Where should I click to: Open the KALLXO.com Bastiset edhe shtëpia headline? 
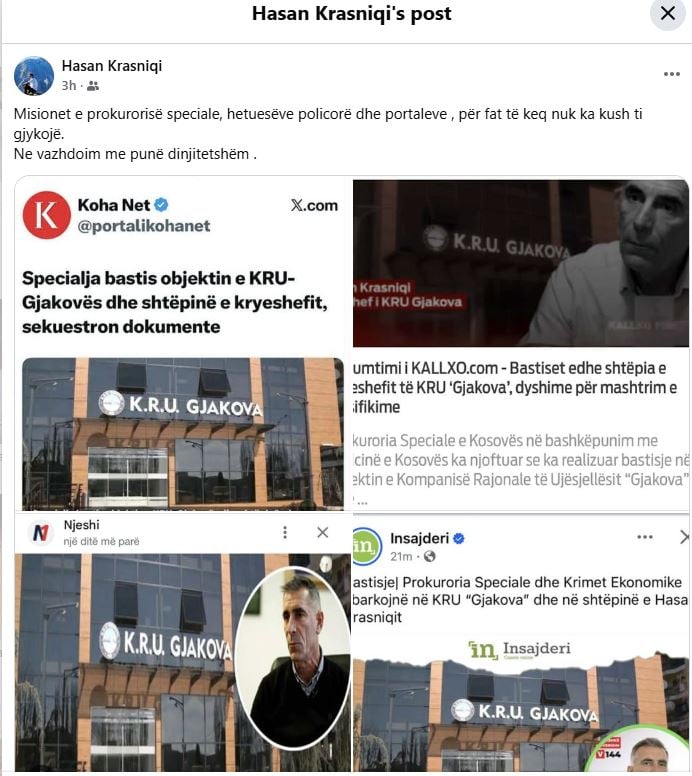515,388
